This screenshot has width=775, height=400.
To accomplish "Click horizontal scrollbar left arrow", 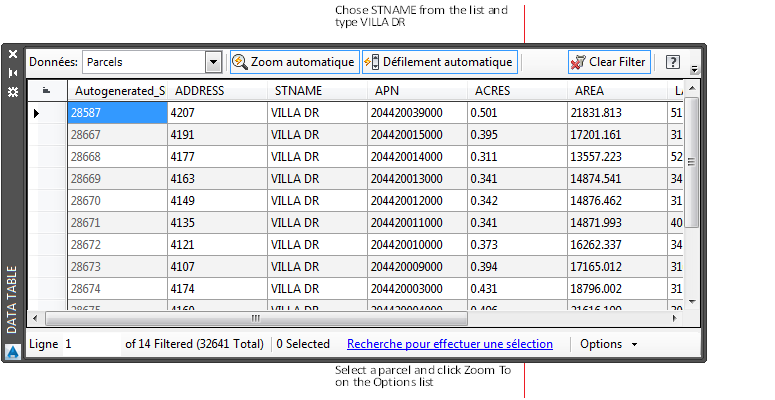I will [36, 318].
